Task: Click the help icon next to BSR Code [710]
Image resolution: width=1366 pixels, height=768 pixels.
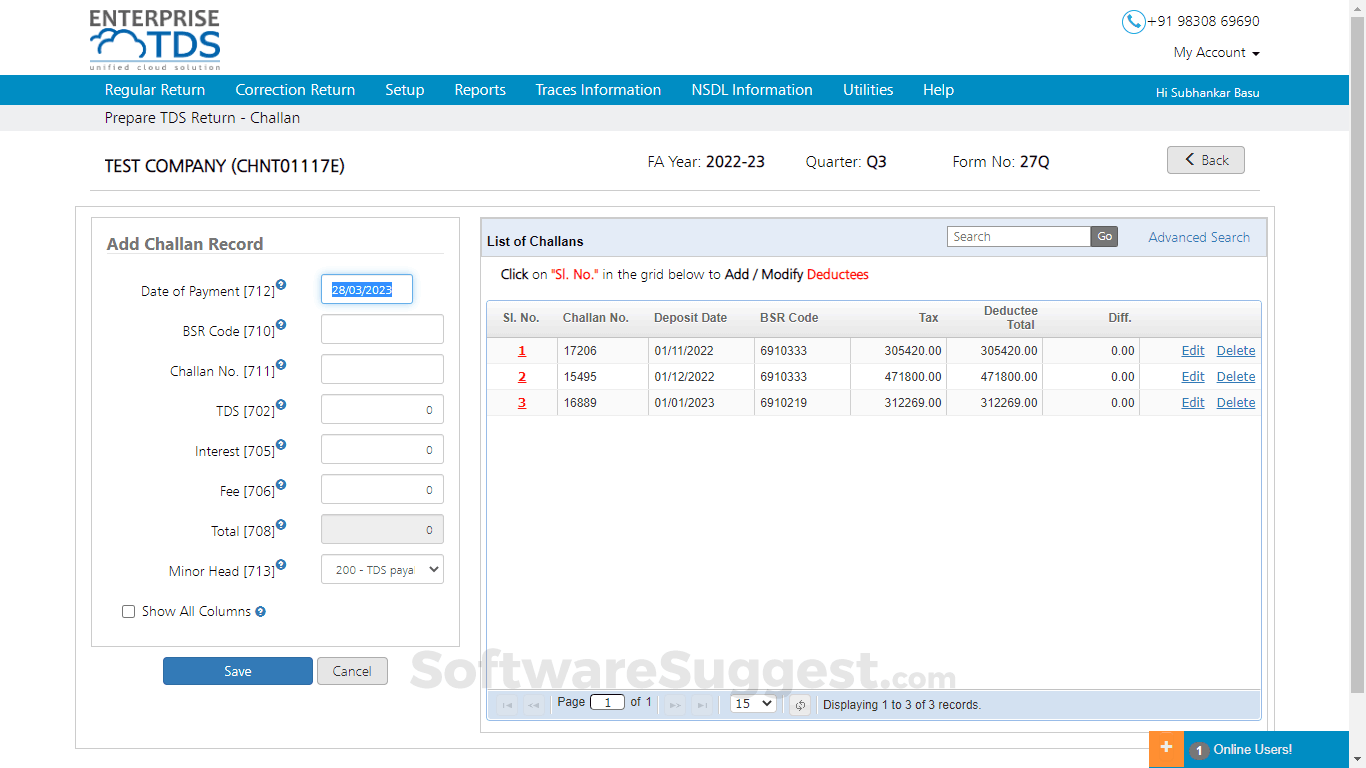Action: point(281,324)
